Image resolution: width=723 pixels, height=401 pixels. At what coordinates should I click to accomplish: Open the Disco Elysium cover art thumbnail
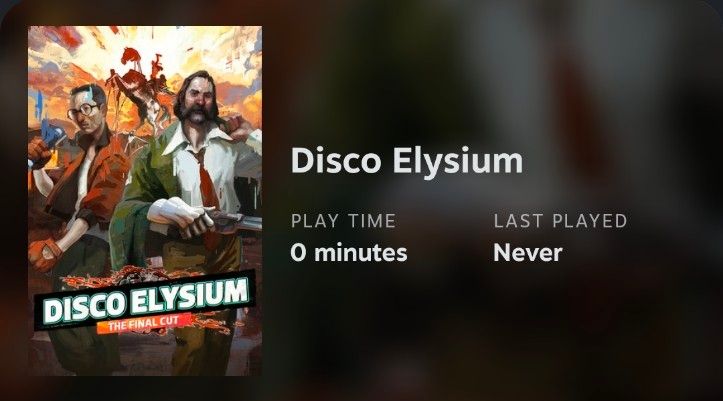(145, 200)
